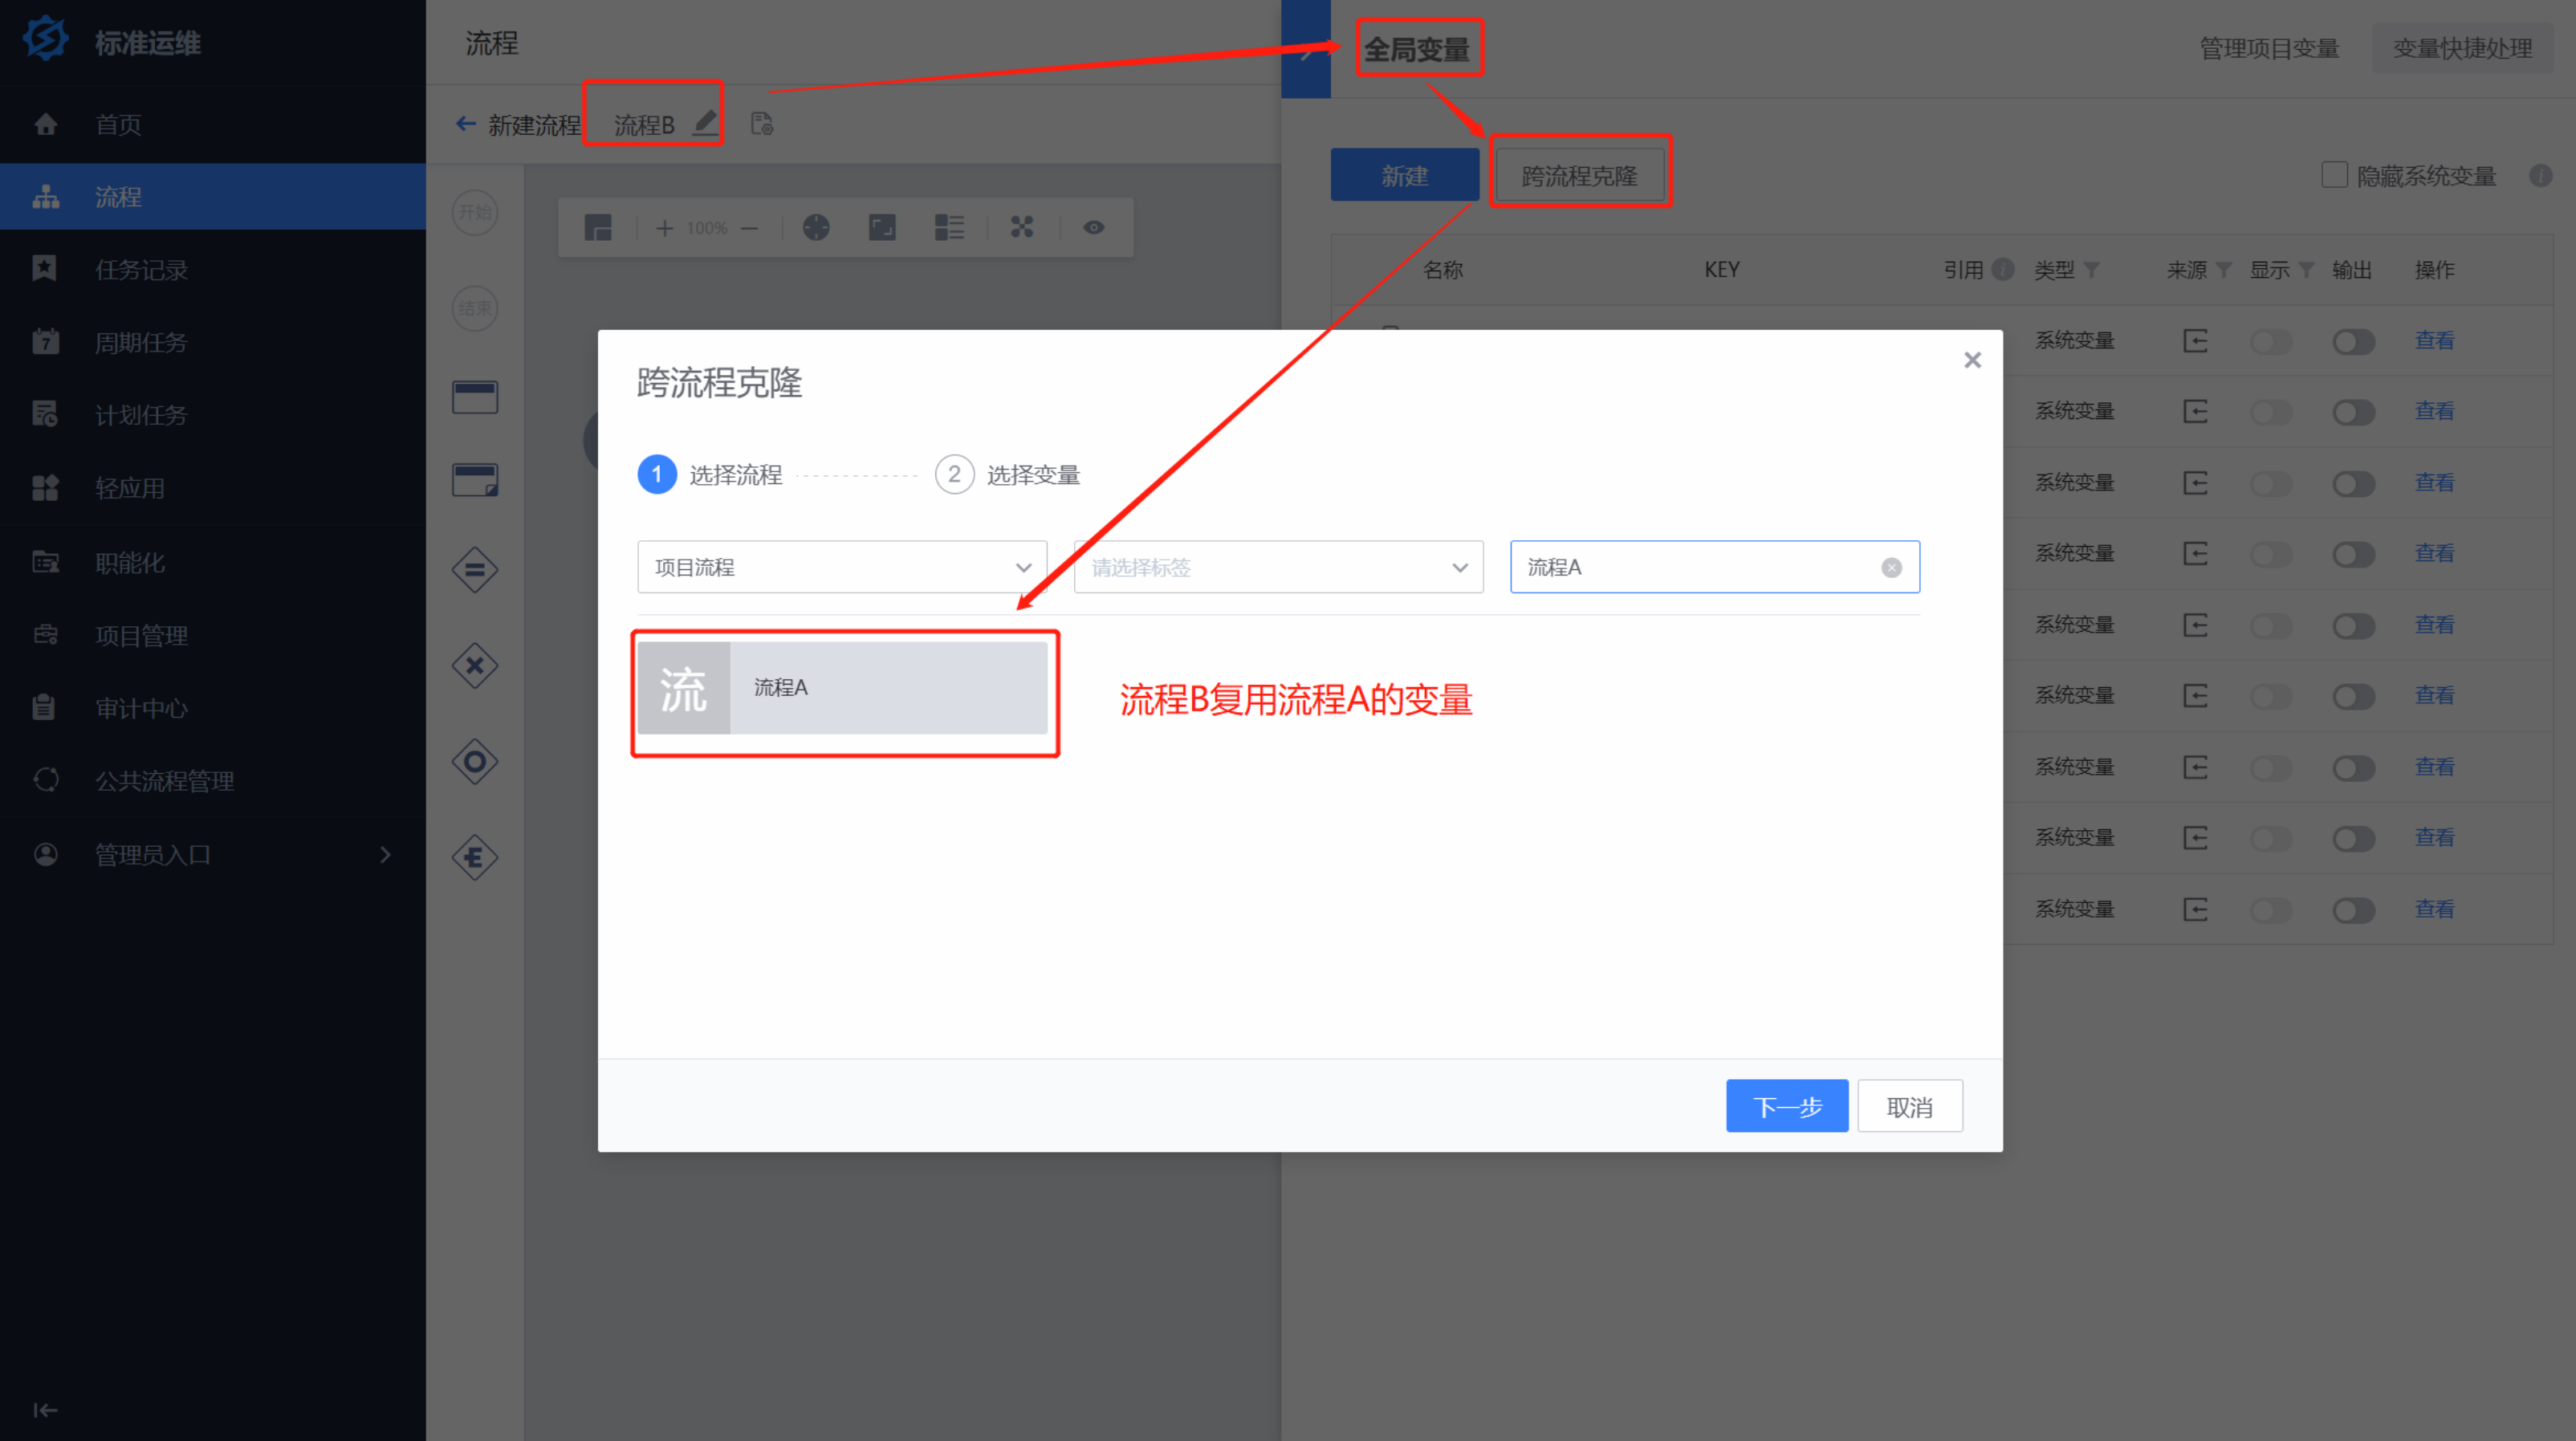
Task: Click the zoom in plus icon
Action: point(664,228)
